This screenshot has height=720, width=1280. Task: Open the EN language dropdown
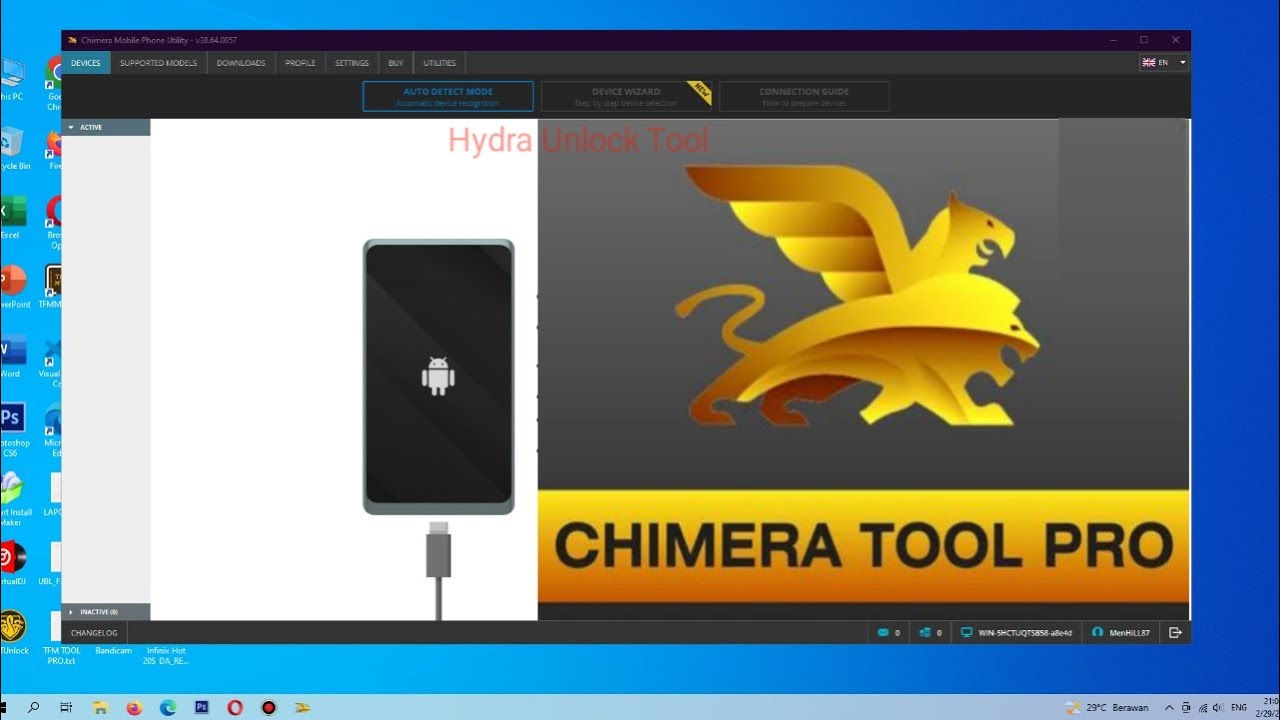click(1164, 62)
